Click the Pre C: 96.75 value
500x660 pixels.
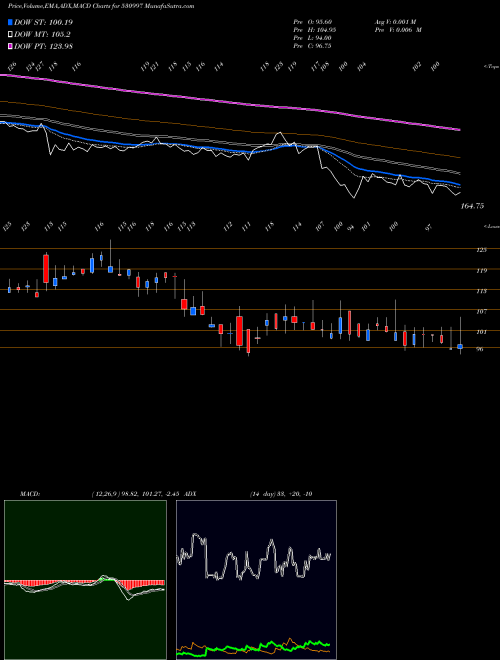click(313, 46)
